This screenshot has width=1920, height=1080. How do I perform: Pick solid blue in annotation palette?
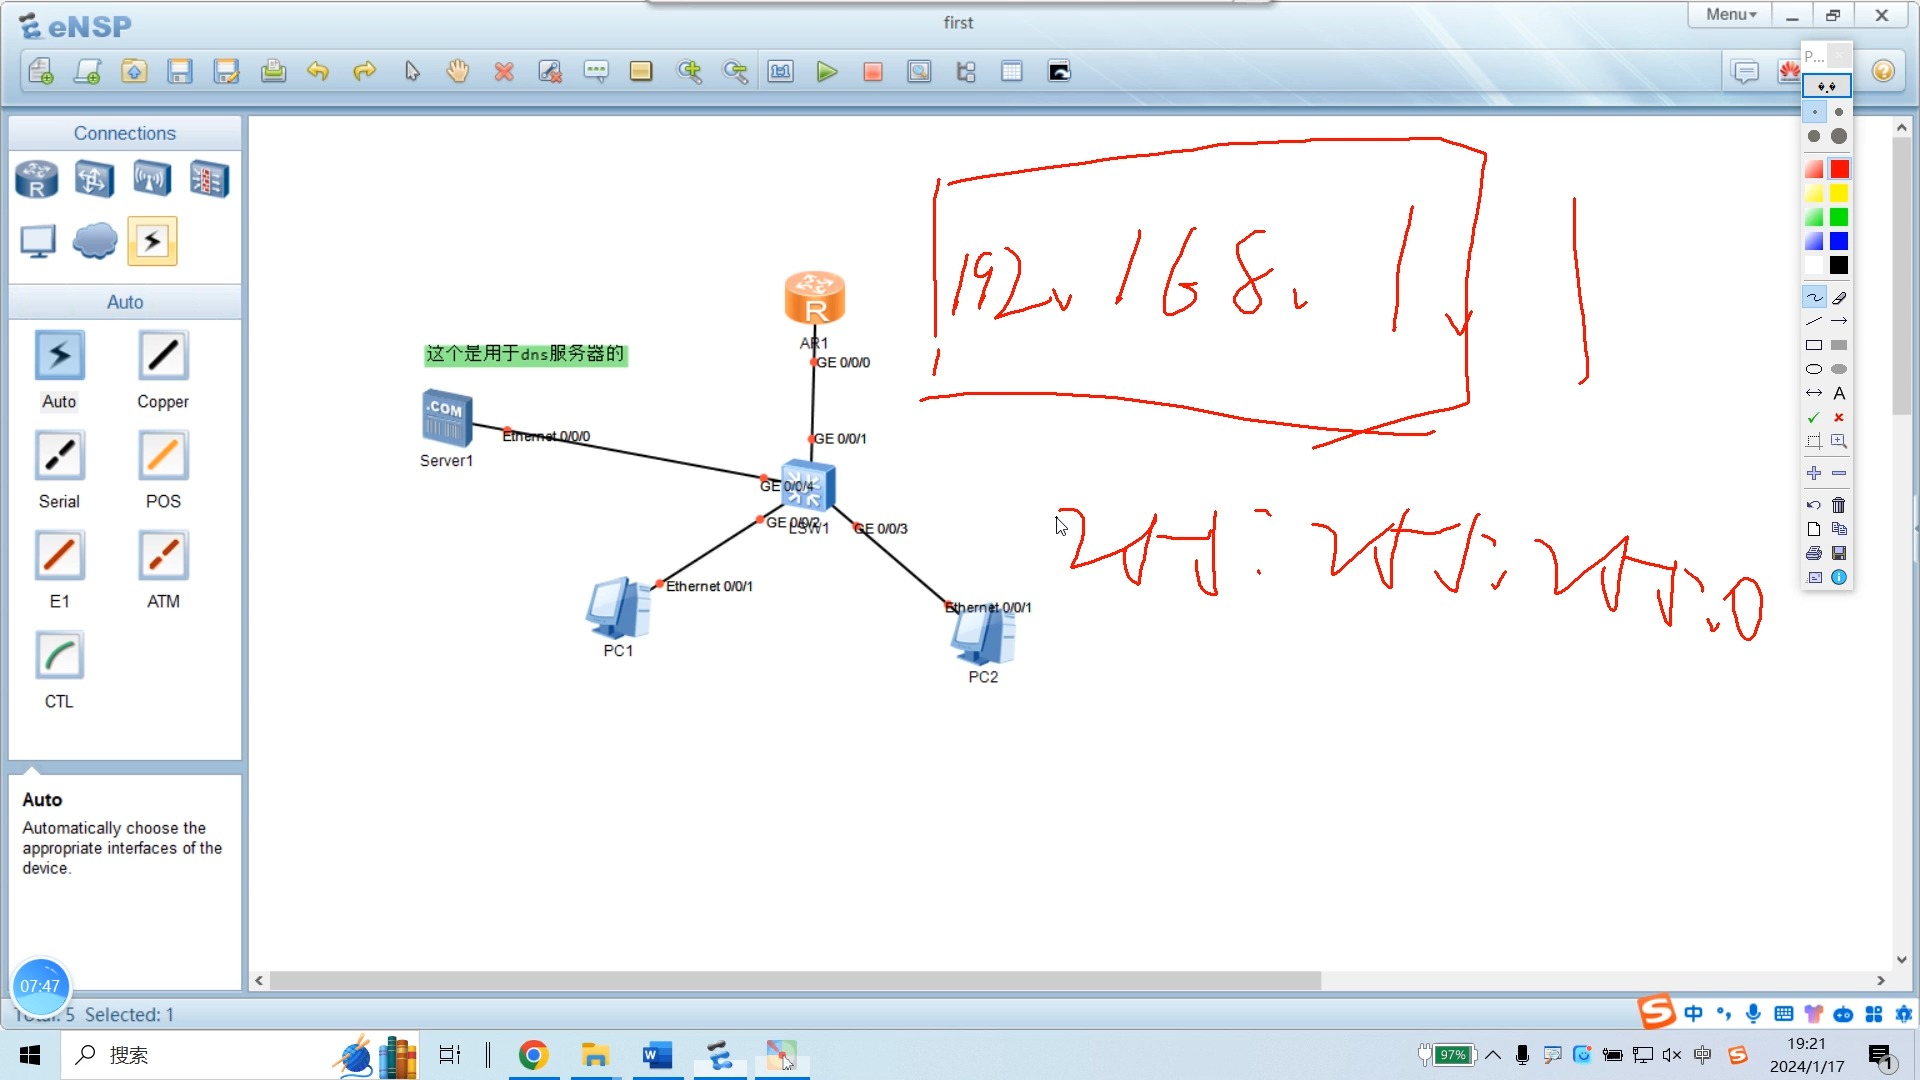point(1839,241)
